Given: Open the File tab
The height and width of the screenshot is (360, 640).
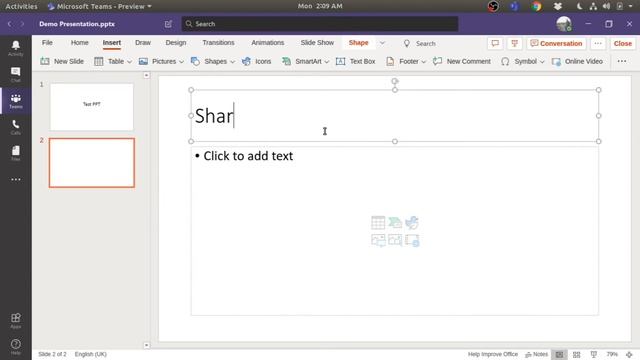Looking at the screenshot, I should point(47,42).
